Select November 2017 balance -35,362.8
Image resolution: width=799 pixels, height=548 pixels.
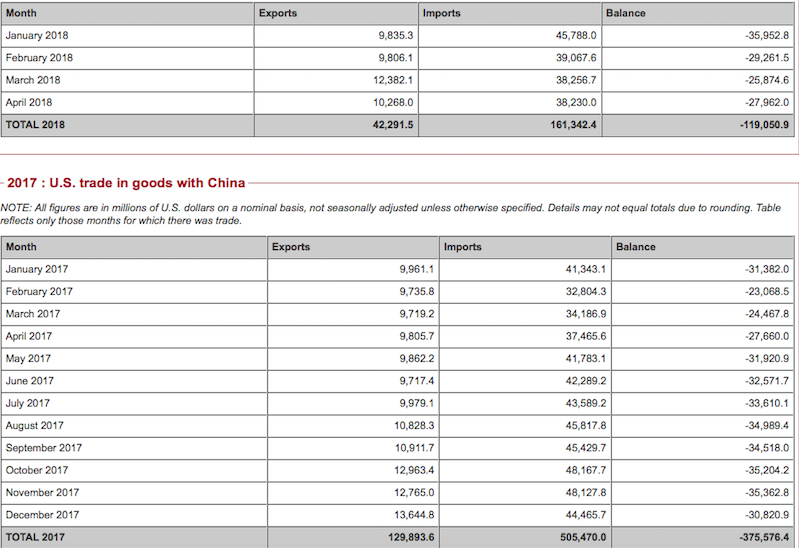(767, 492)
